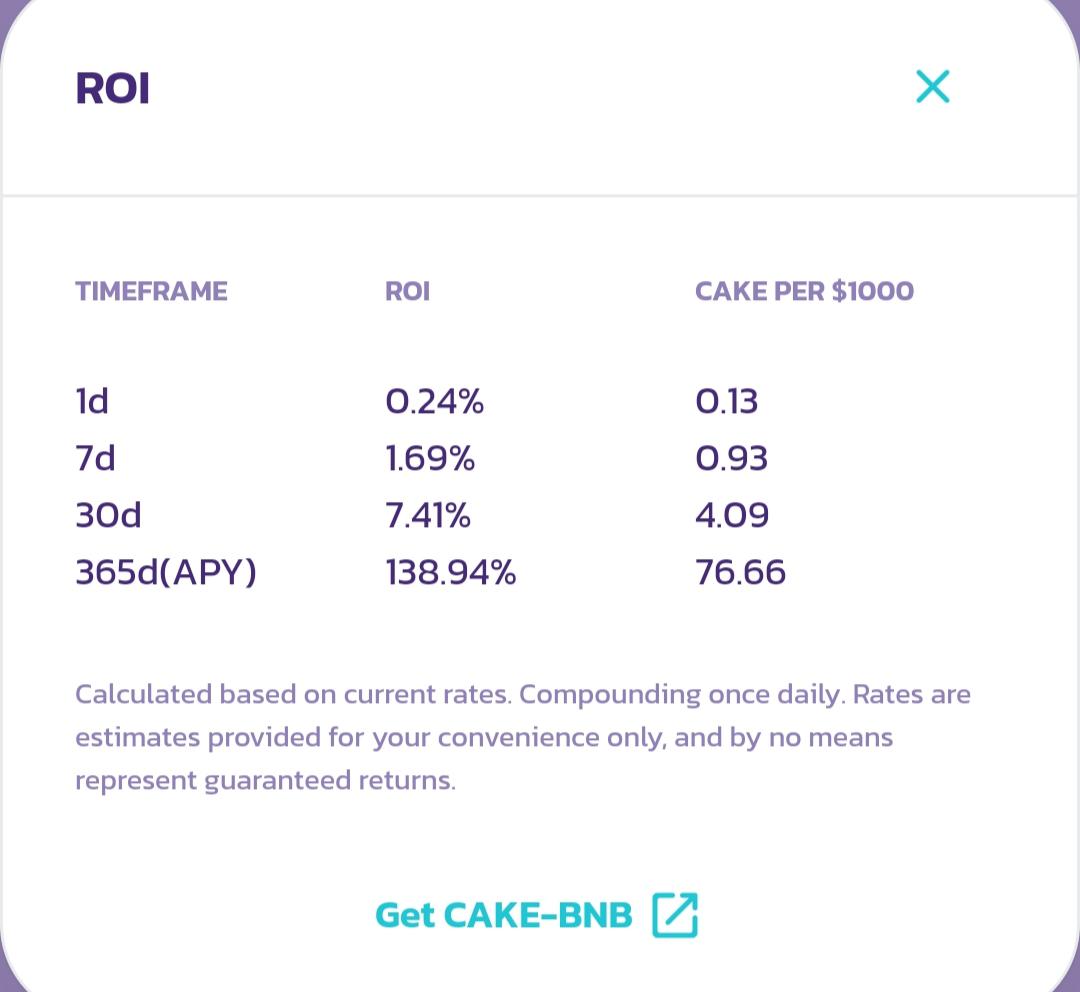
Task: Select the TIMEFRAME column header
Action: (x=151, y=291)
